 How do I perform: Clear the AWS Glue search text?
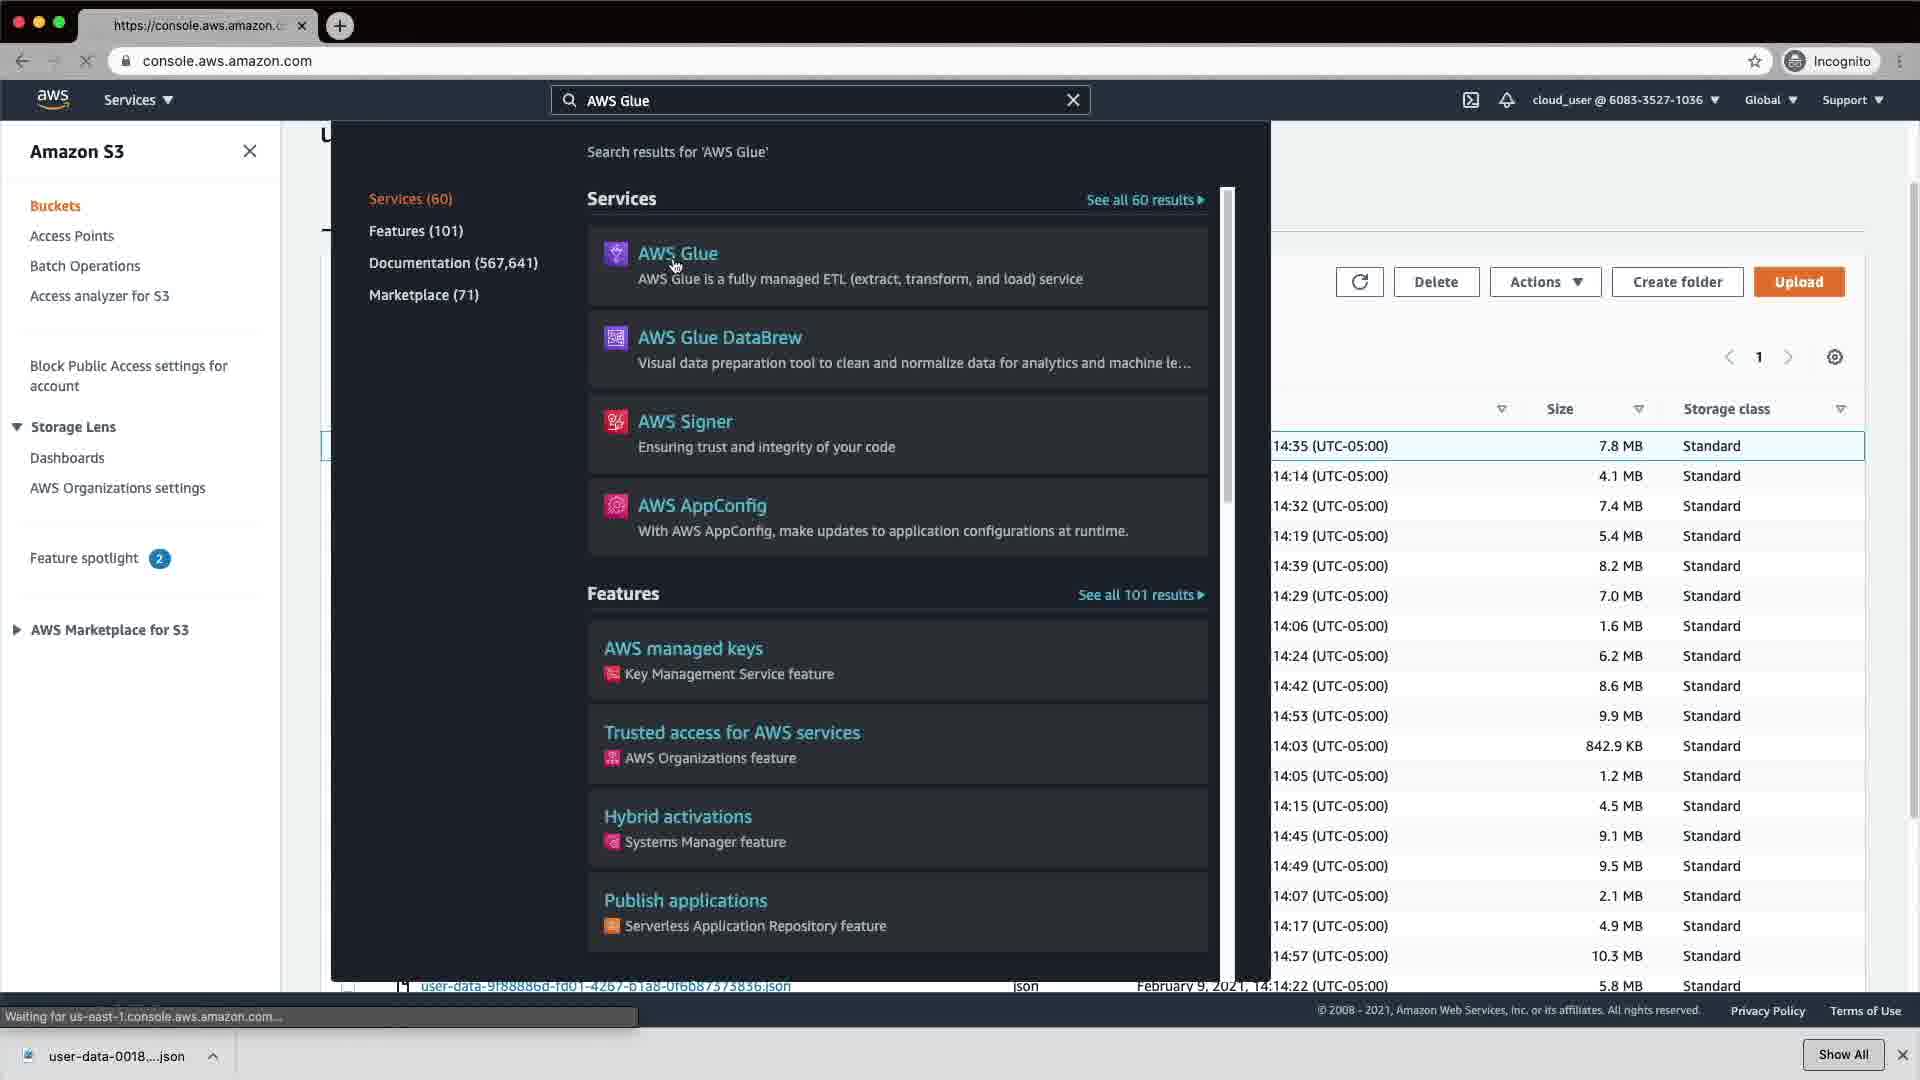coord(1073,100)
